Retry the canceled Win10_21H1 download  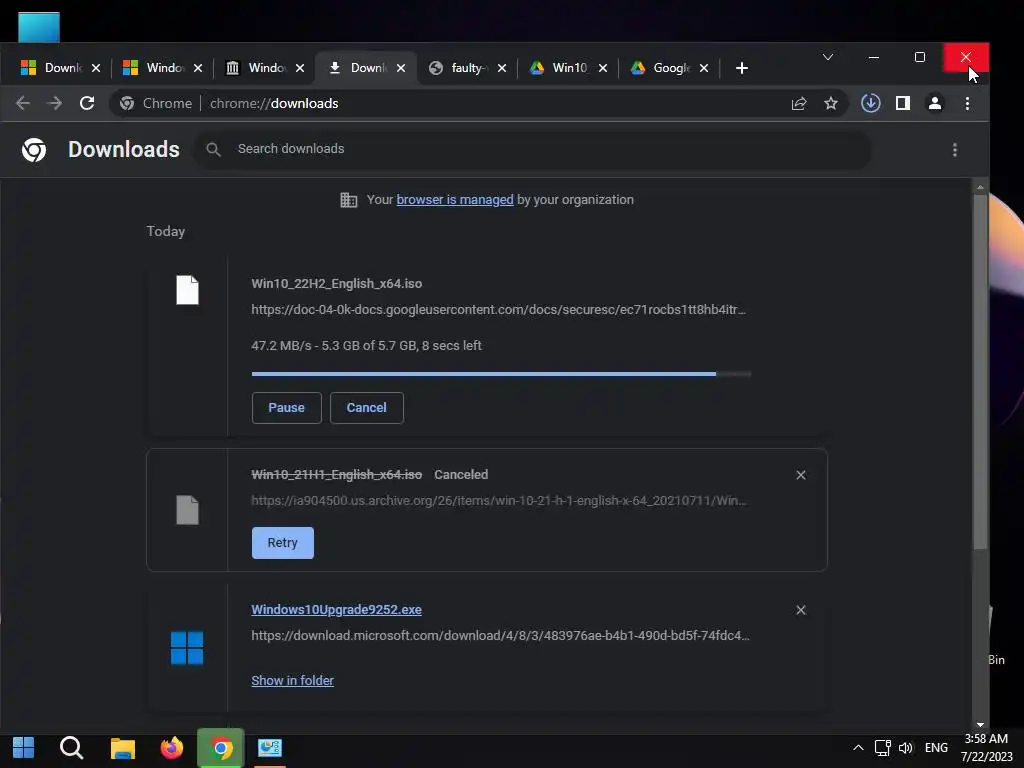(283, 543)
